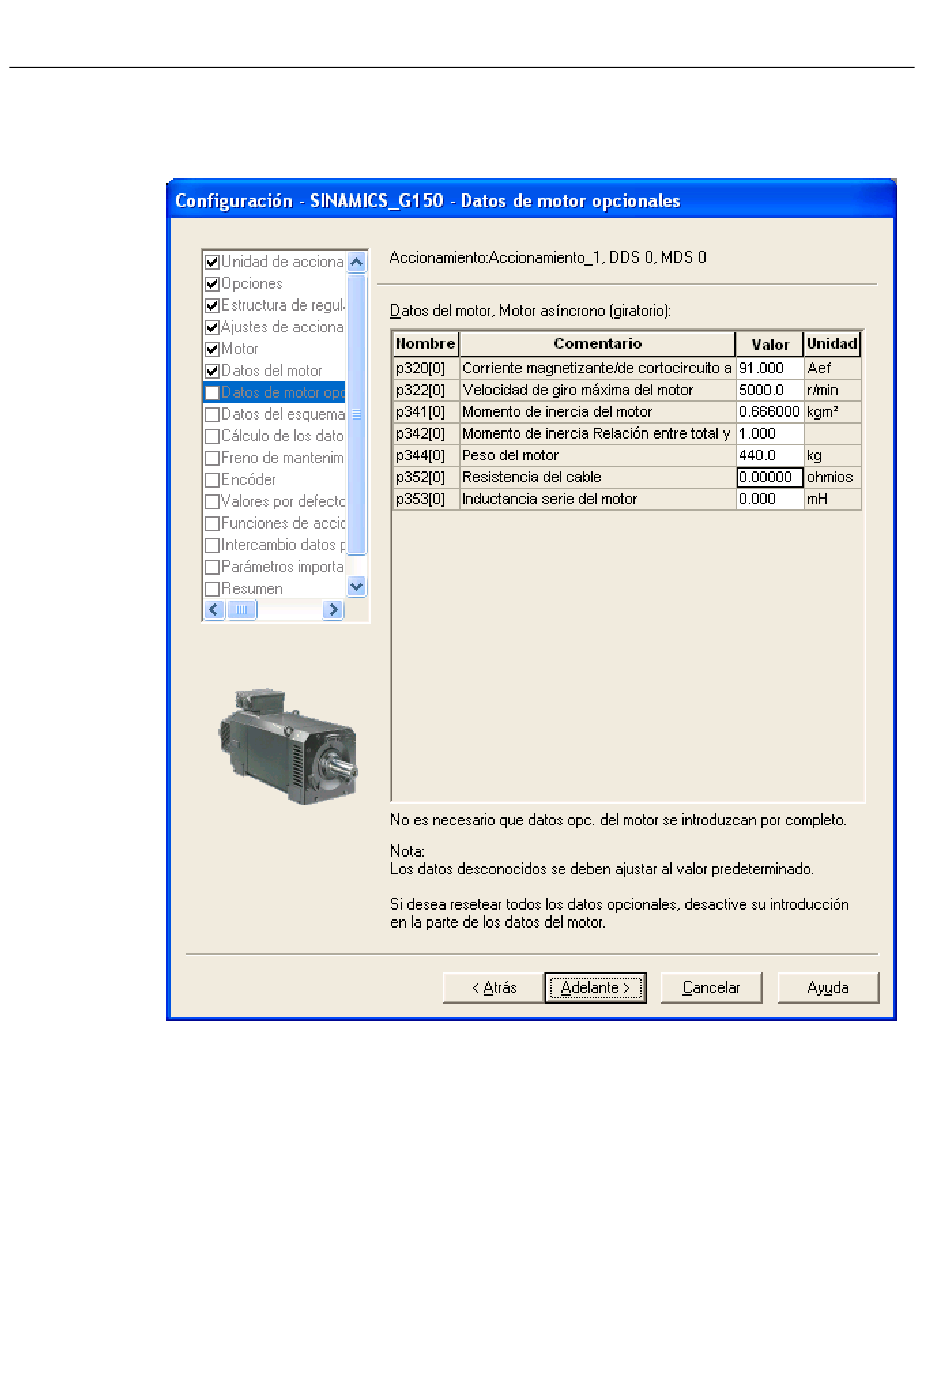Screen dimensions: 950x1397
Task: Select the p344[0] parameter name cell
Action: pos(426,456)
